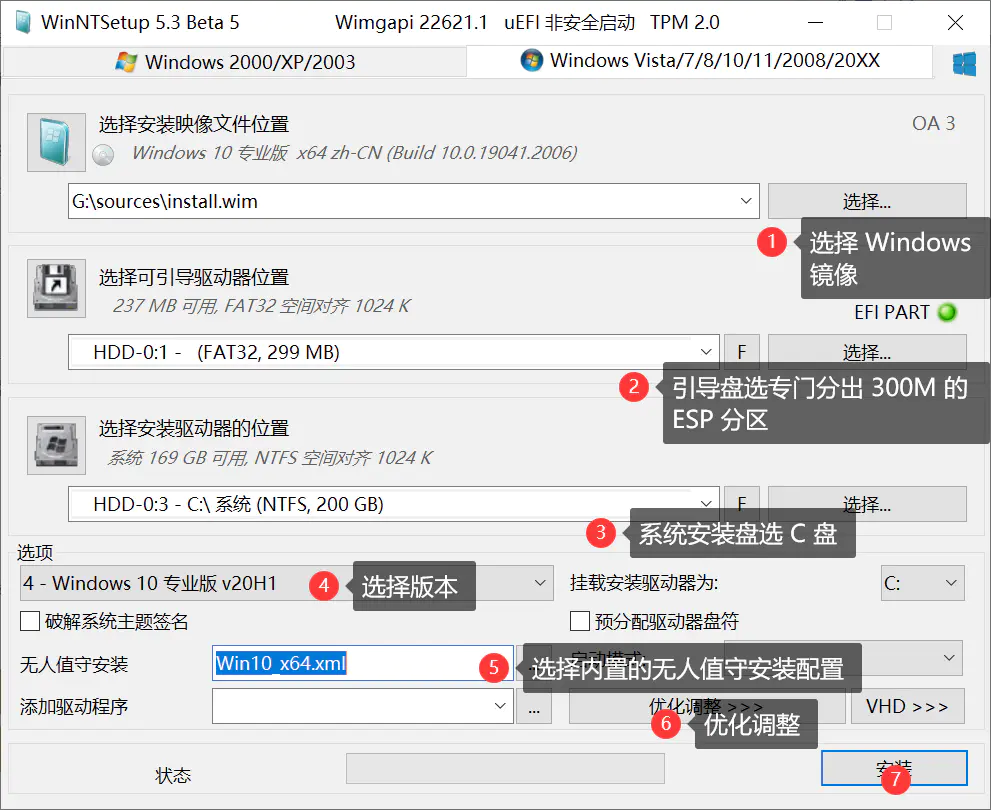Click the Win10_x64.xml unattend input field
Image resolution: width=991 pixels, height=810 pixels.
[x=362, y=663]
